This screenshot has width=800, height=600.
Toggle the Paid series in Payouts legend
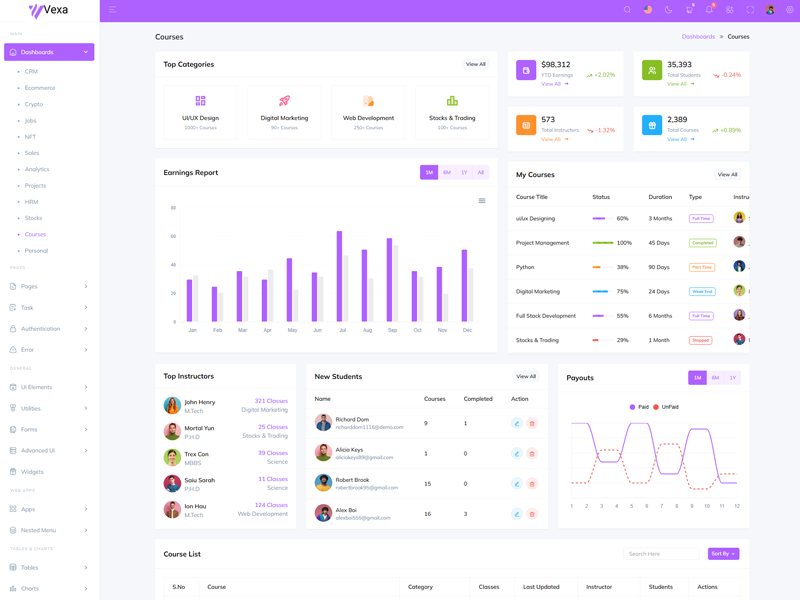(x=639, y=407)
